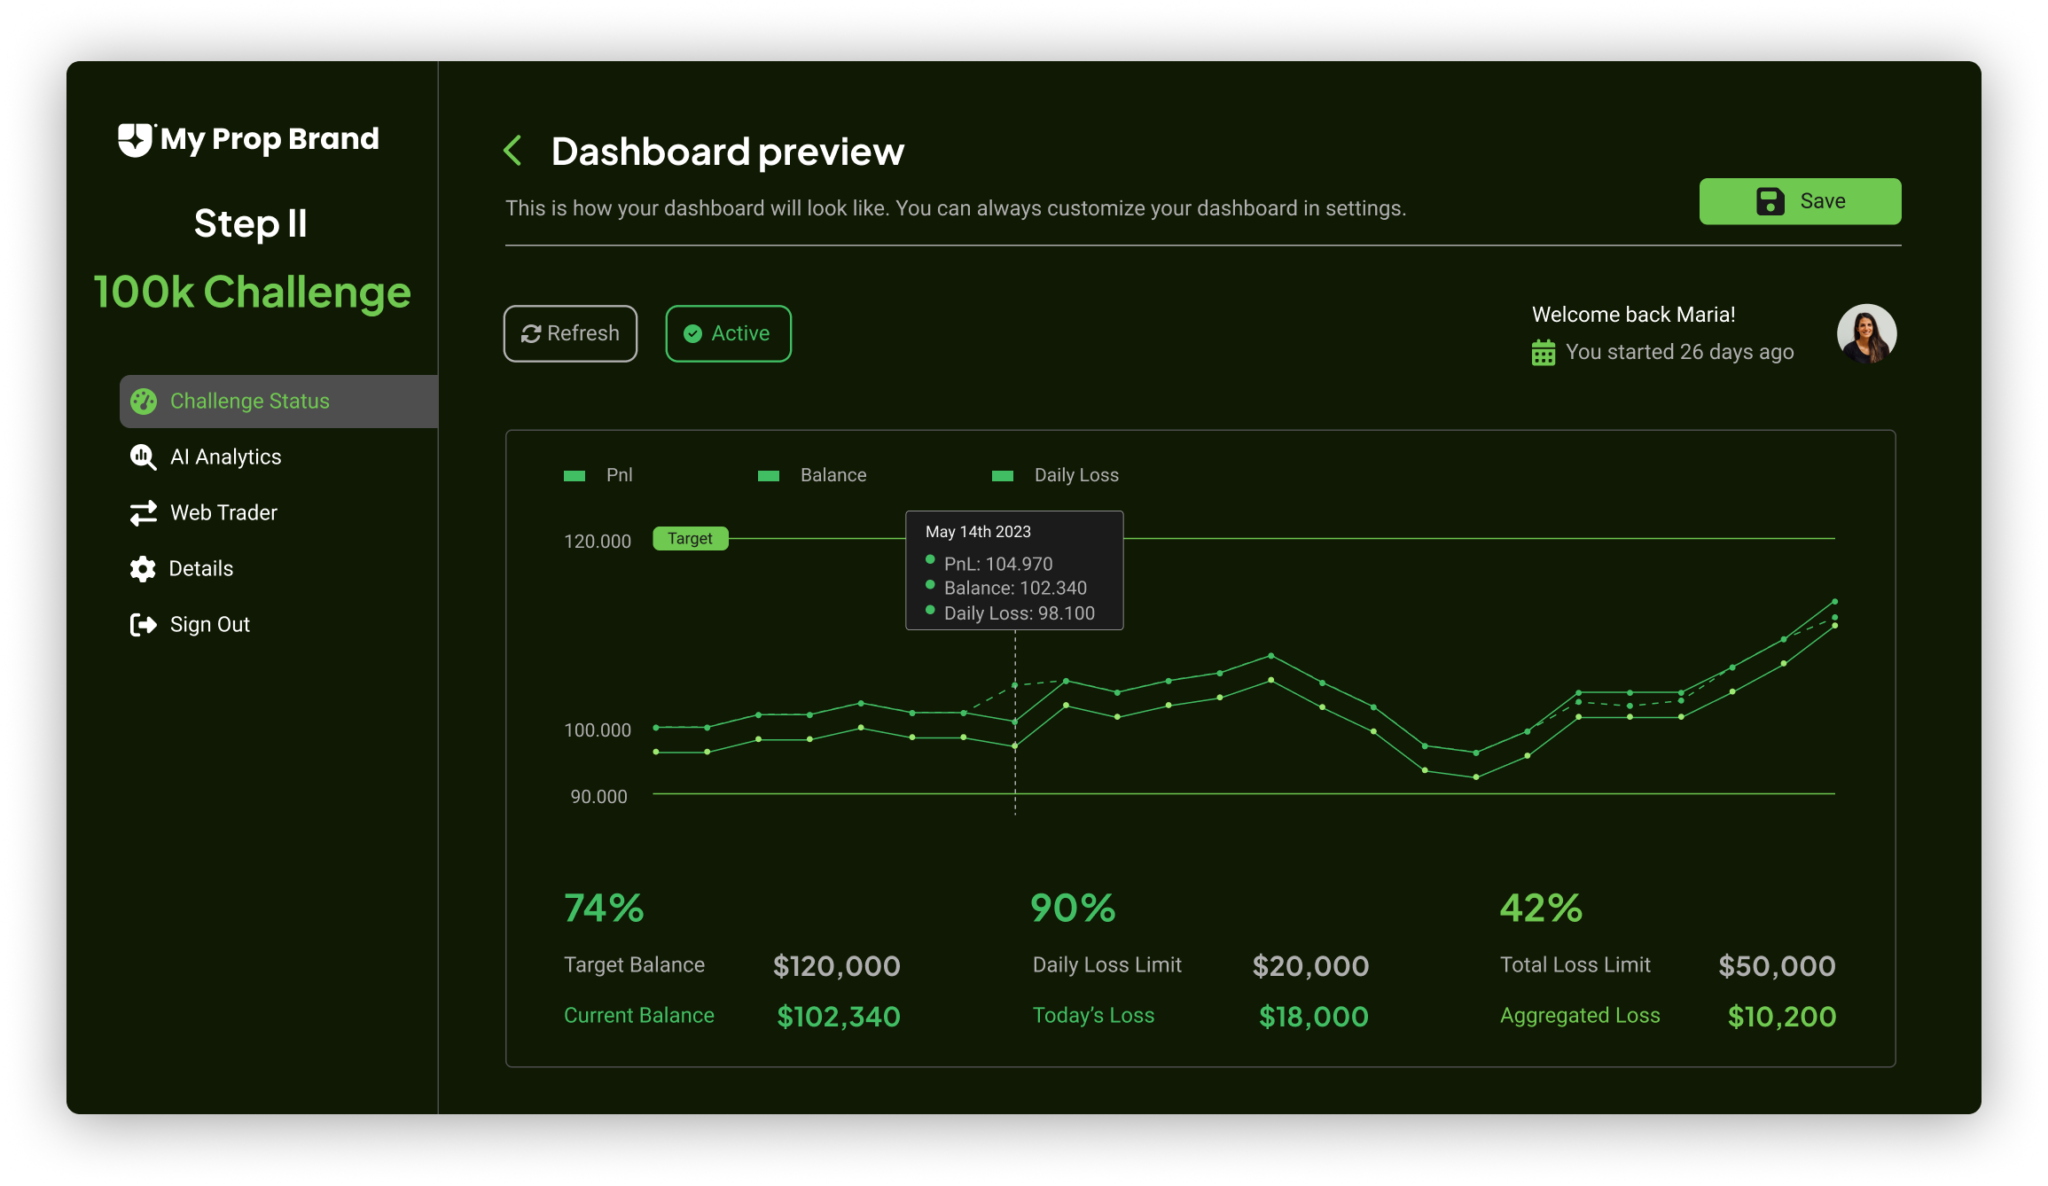2048x1186 pixels.
Task: Click the Details gear icon
Action: [x=143, y=569]
